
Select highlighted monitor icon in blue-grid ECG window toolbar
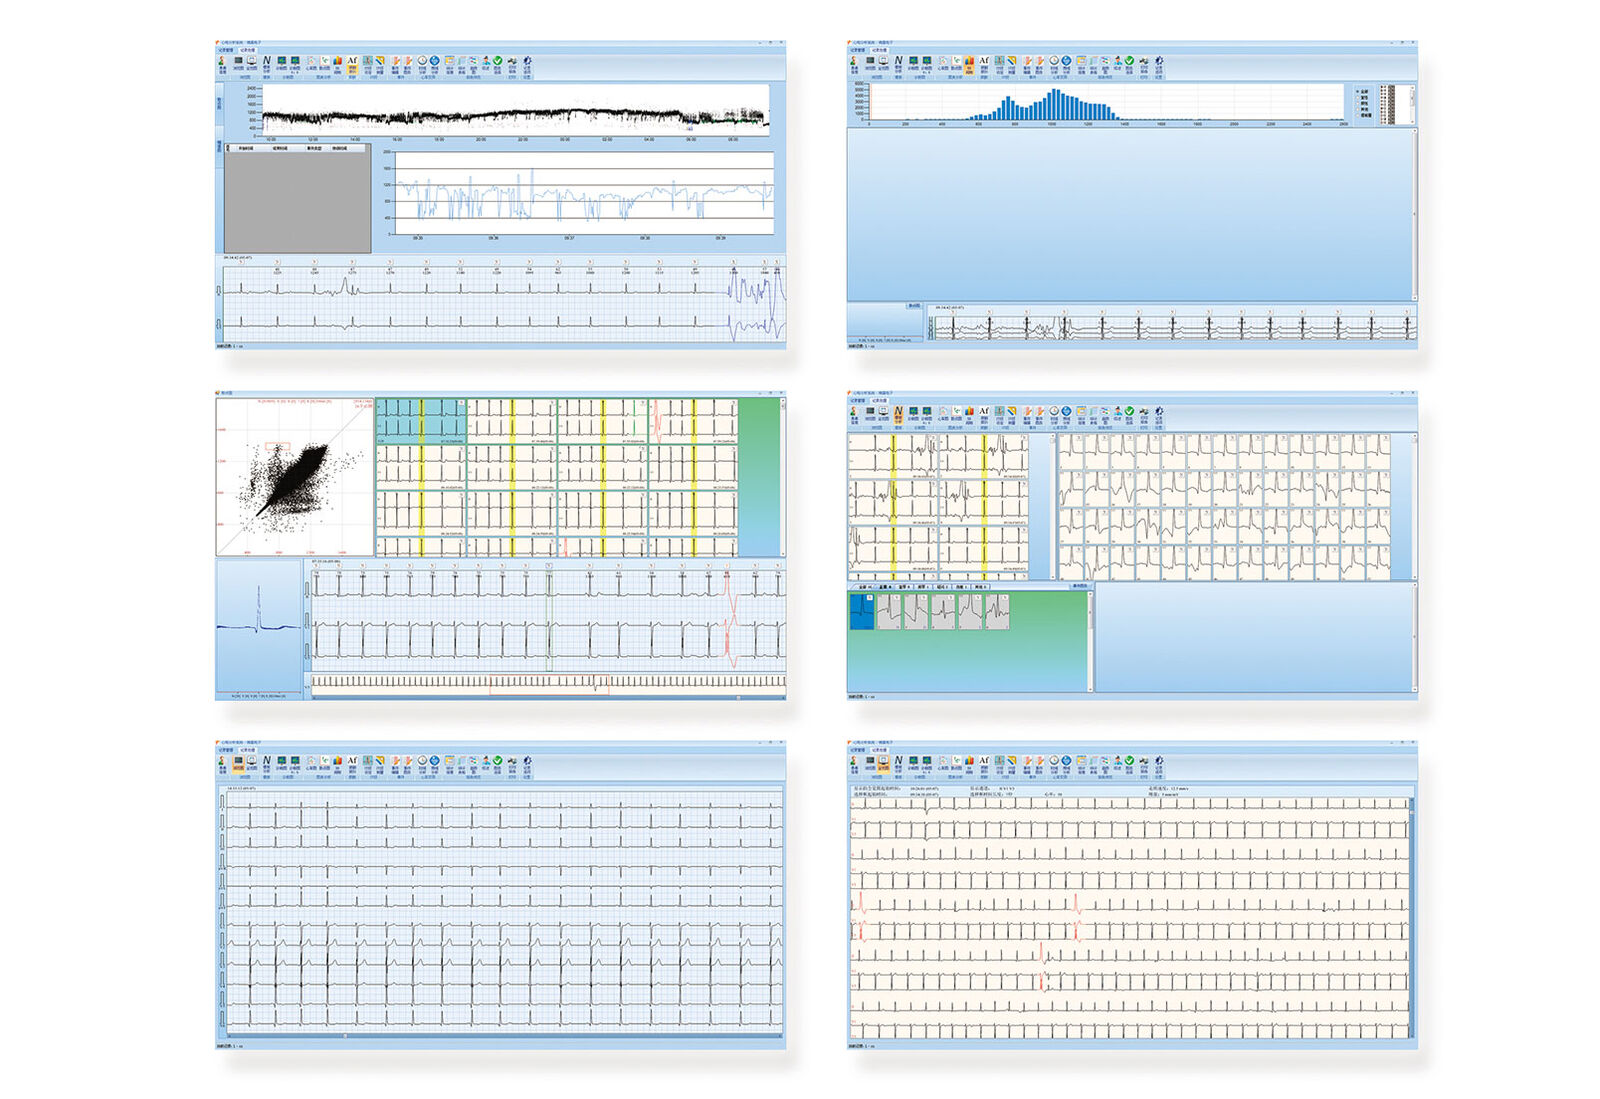(239, 762)
